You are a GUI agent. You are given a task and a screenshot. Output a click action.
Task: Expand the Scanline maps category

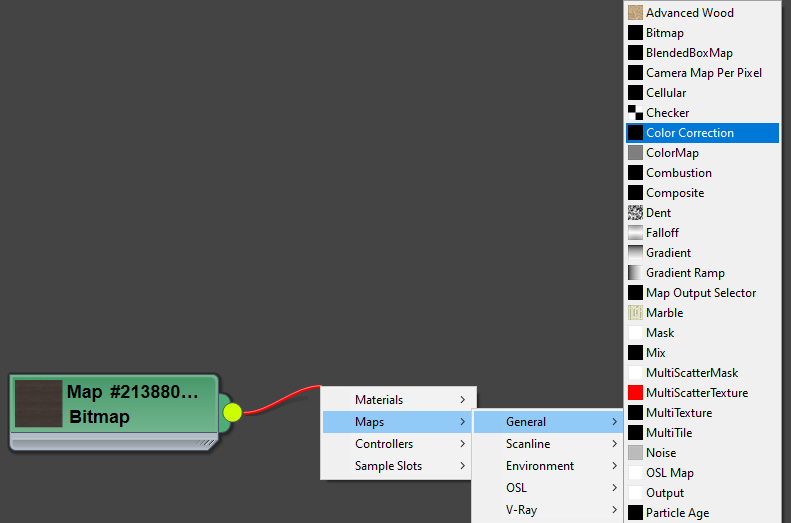click(548, 444)
